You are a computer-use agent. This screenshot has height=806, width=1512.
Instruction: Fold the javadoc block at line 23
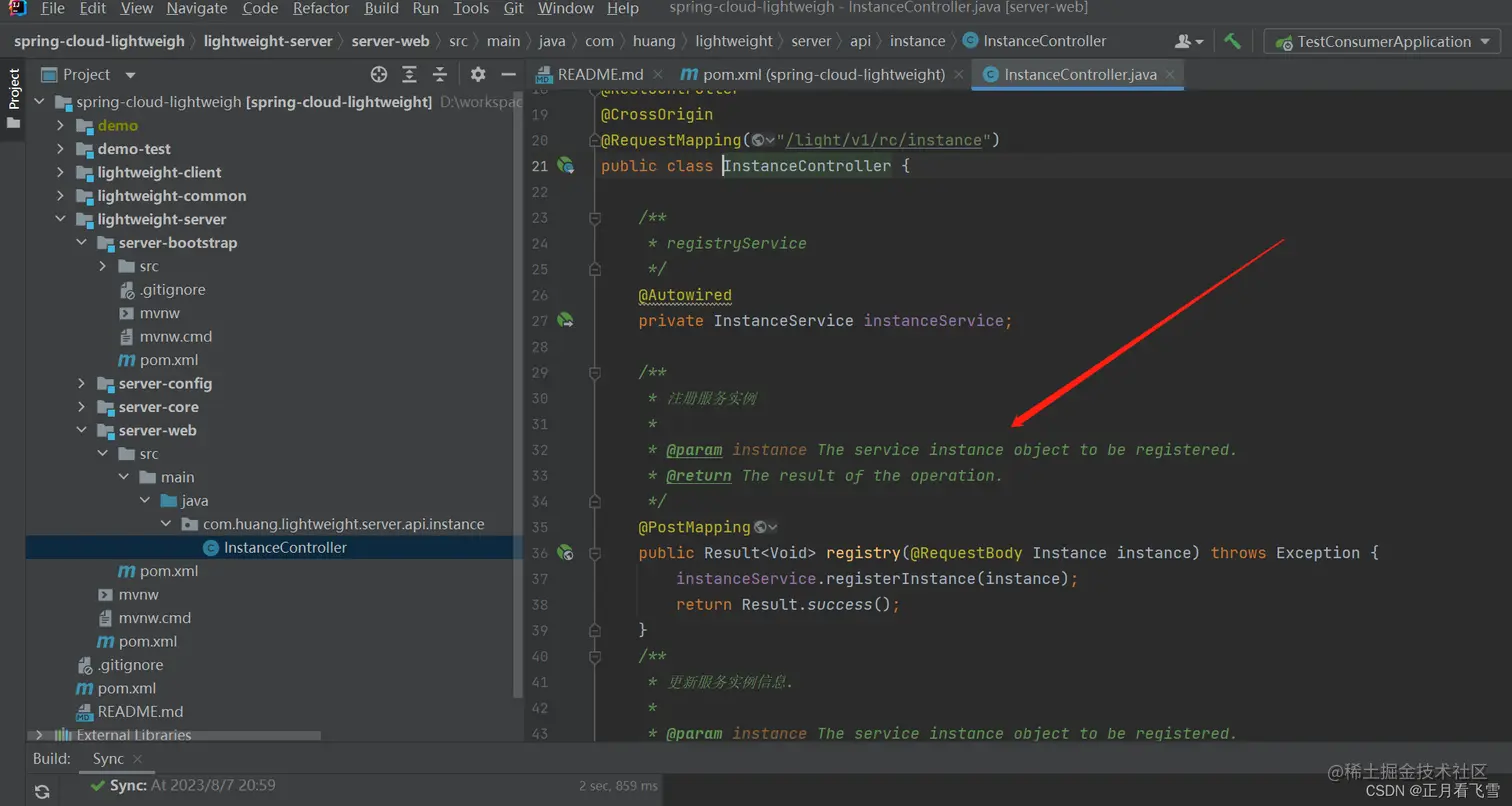pyautogui.click(x=595, y=218)
